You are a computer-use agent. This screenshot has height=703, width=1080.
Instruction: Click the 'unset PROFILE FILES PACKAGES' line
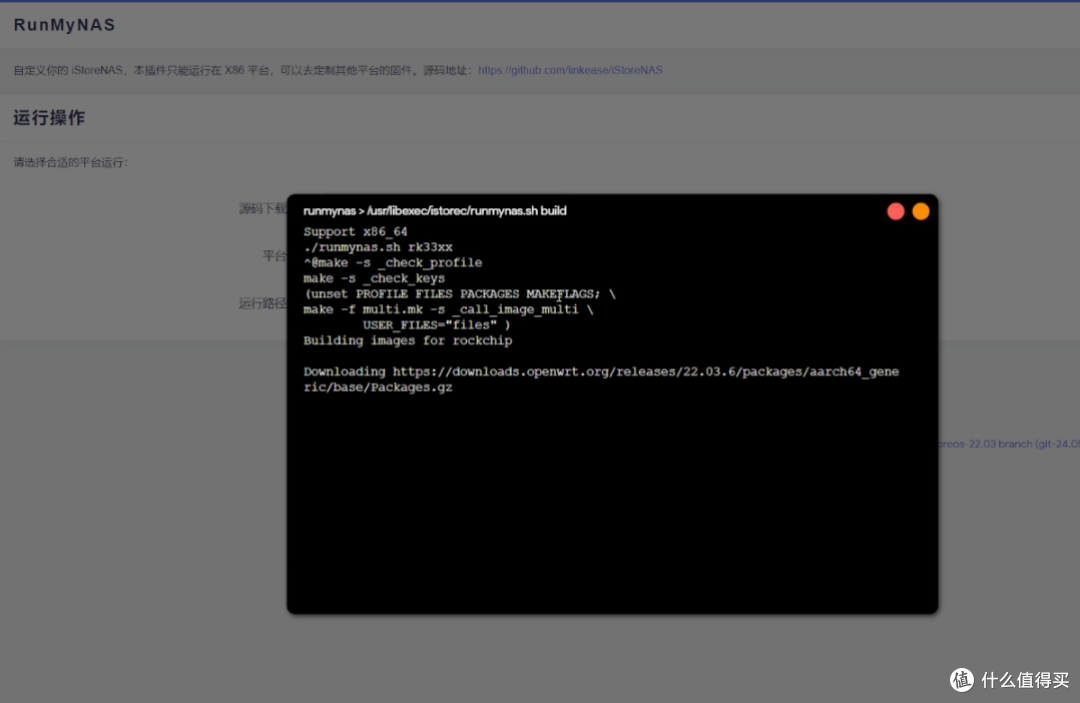[459, 294]
